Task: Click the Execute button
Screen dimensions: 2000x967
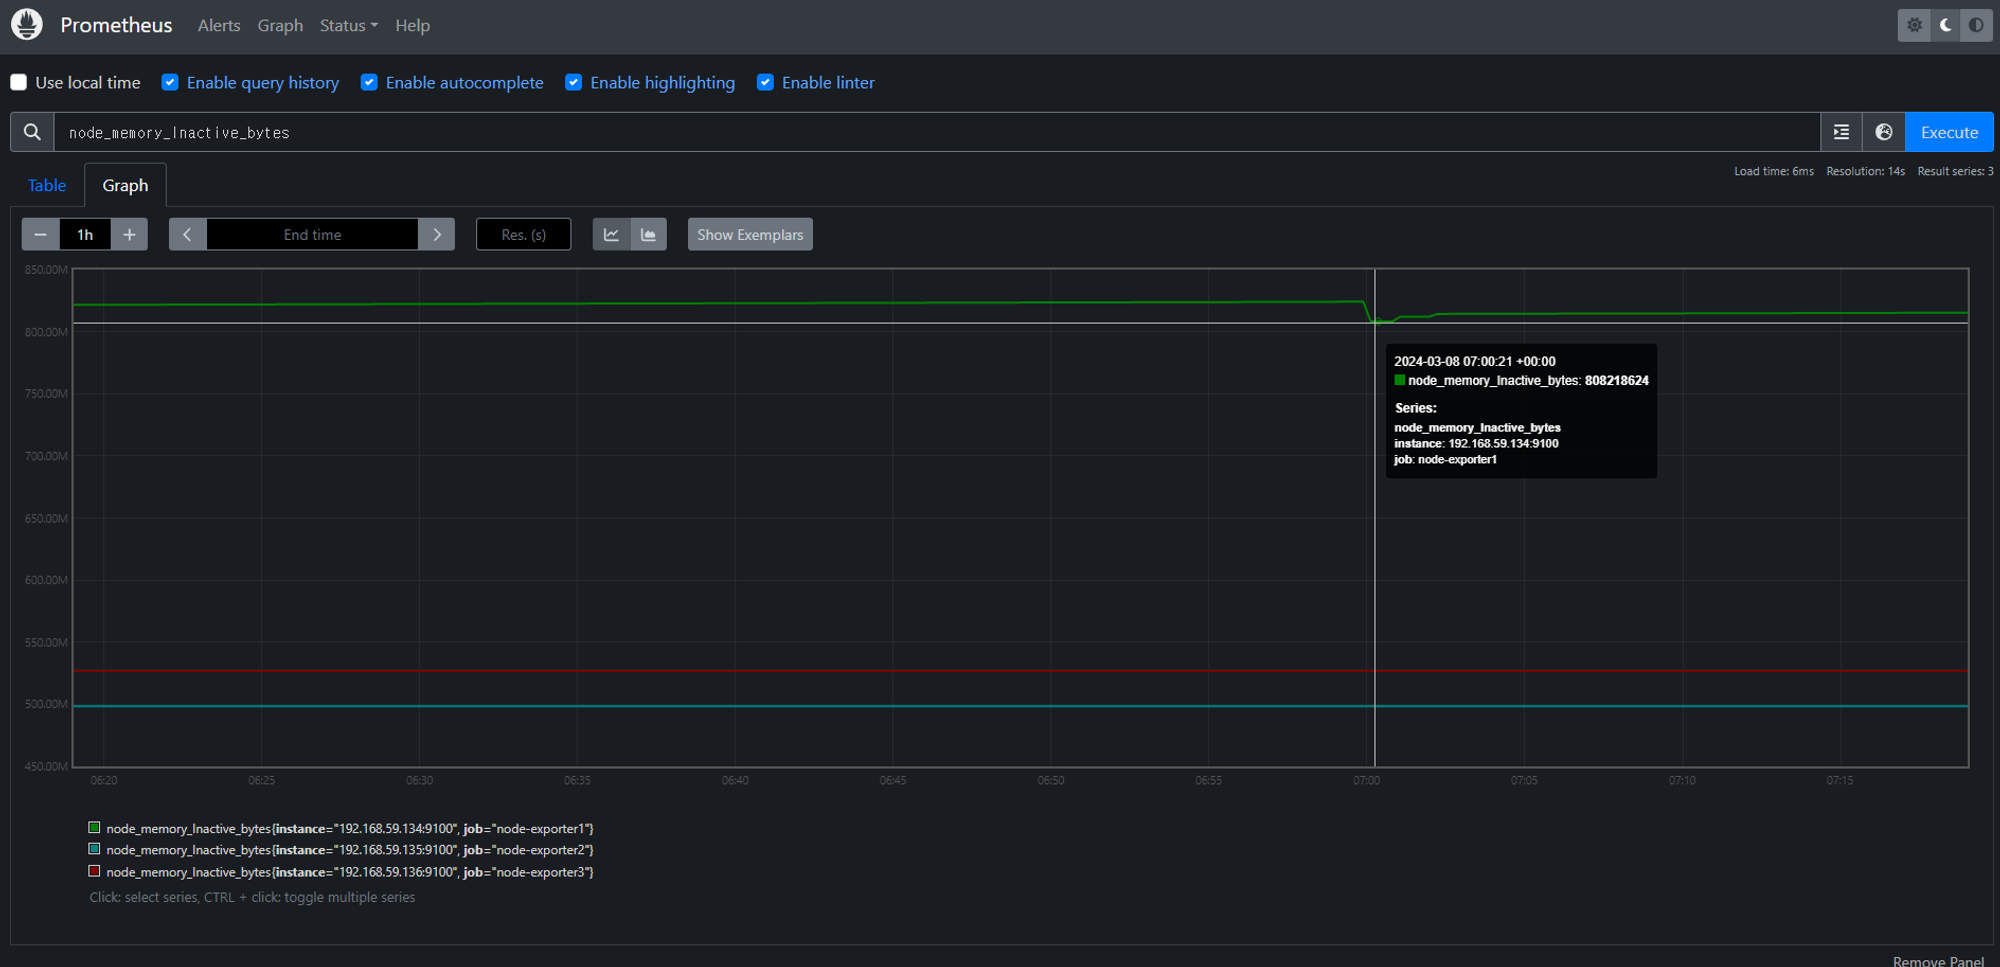Action: click(1949, 132)
